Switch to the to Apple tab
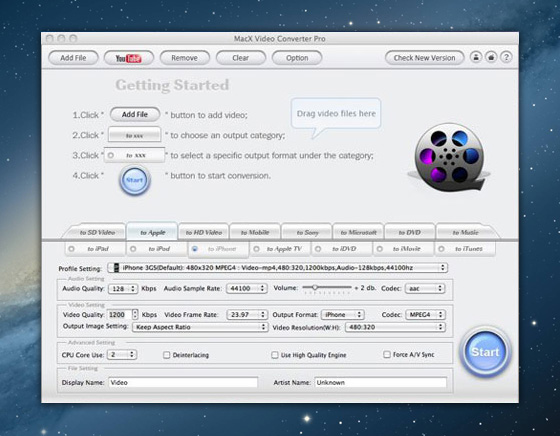 tap(152, 232)
